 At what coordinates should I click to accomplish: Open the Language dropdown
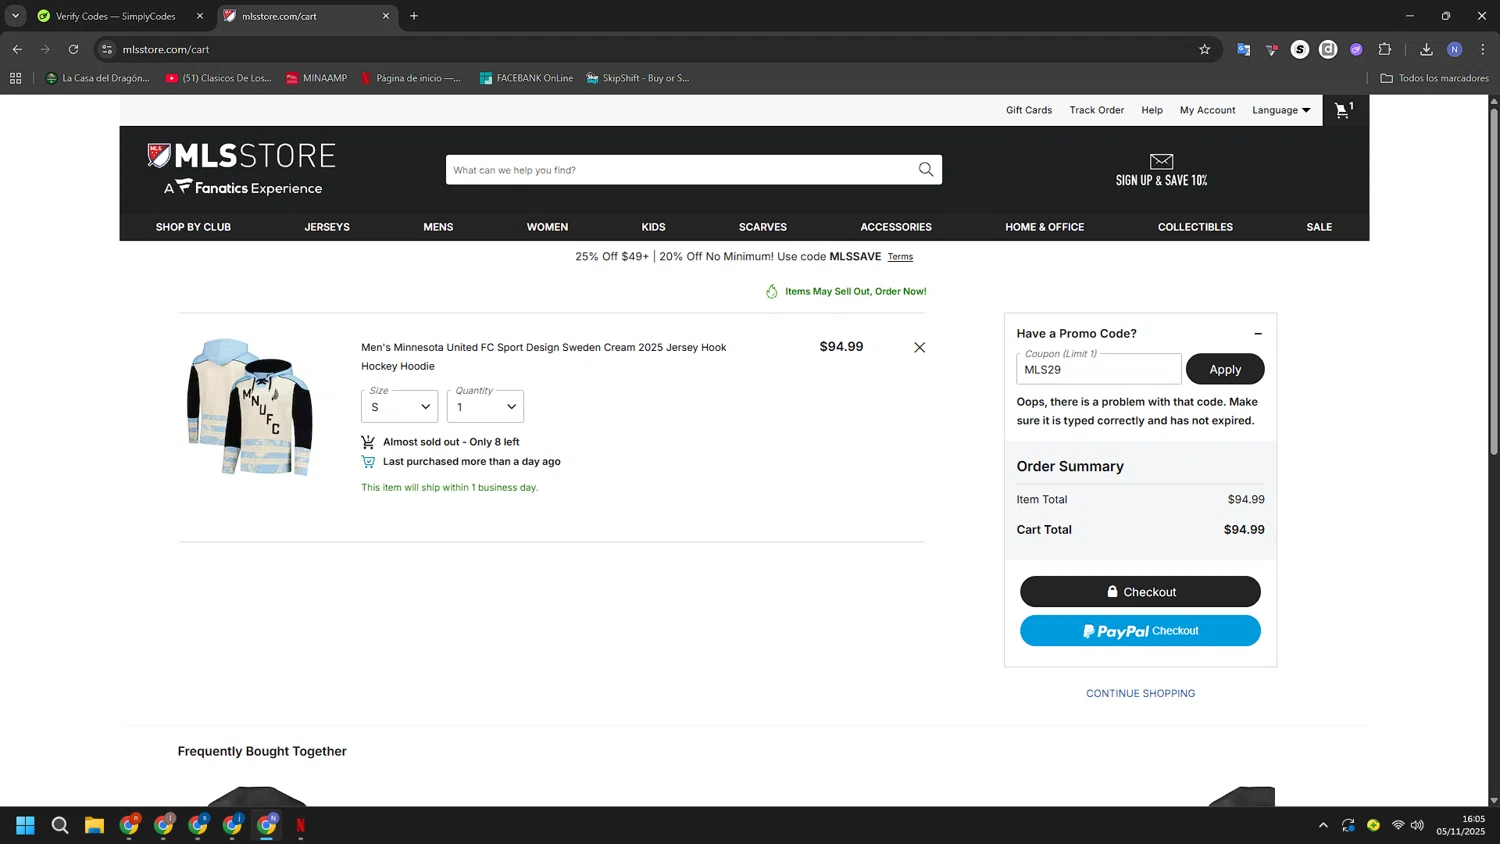point(1281,110)
